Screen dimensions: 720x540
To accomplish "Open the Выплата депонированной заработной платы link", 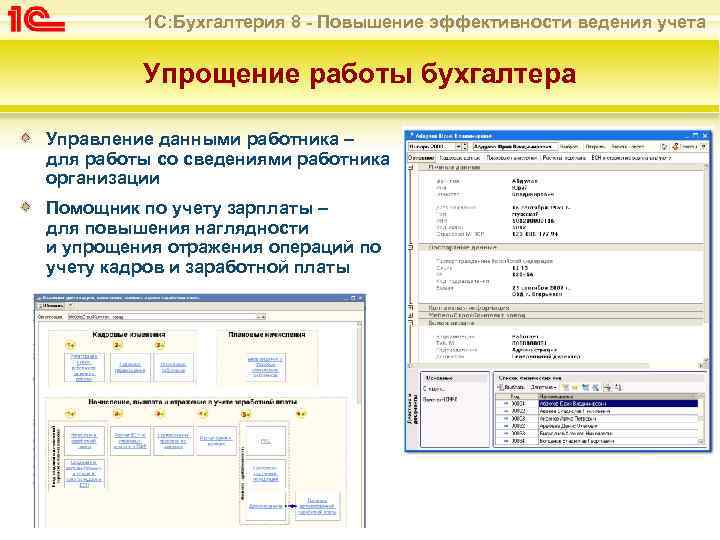I will 317,506.
